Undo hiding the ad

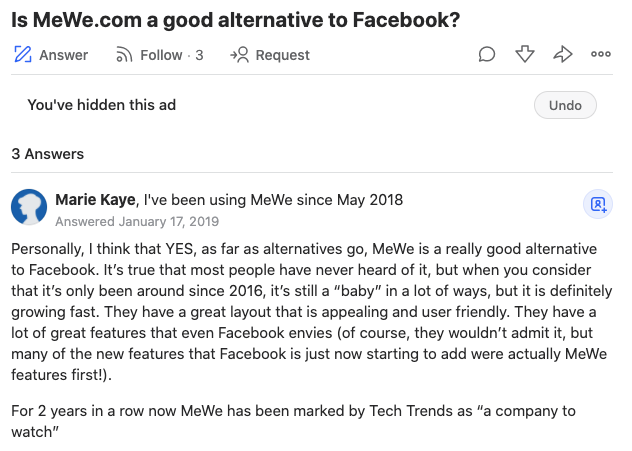(x=565, y=105)
